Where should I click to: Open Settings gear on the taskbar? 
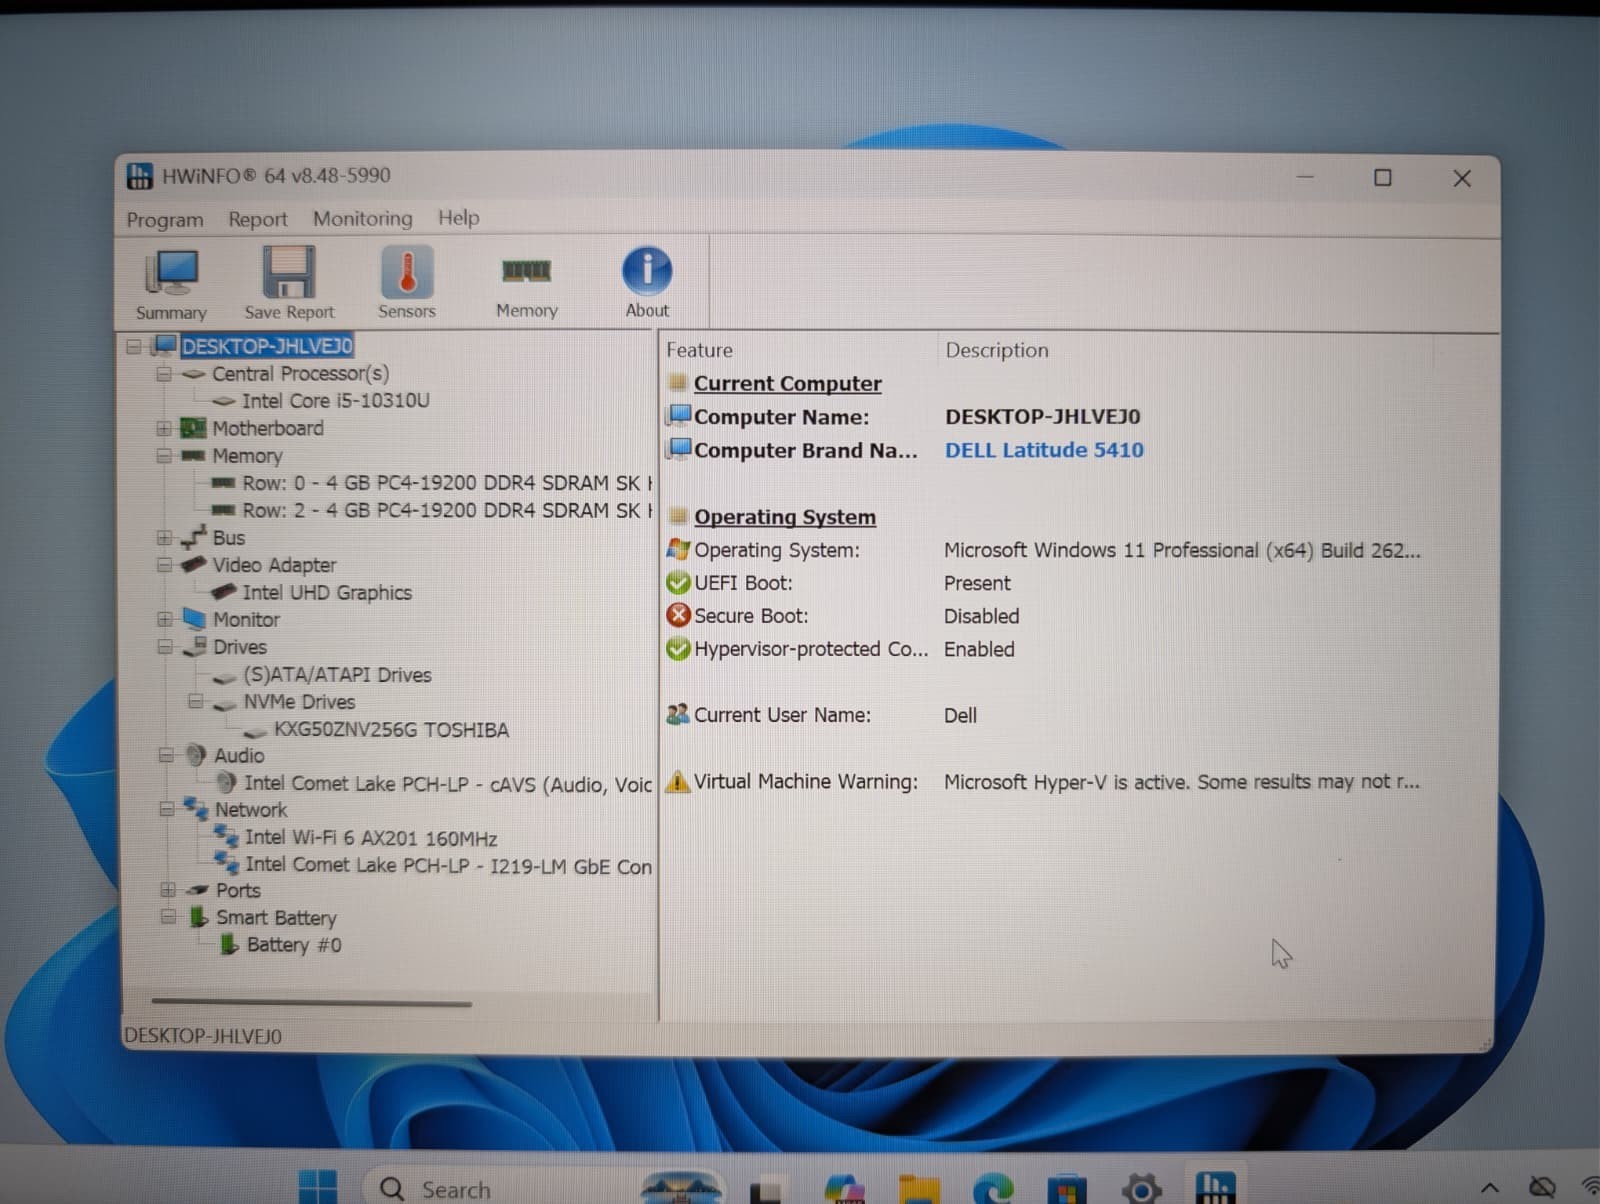(1141, 1188)
